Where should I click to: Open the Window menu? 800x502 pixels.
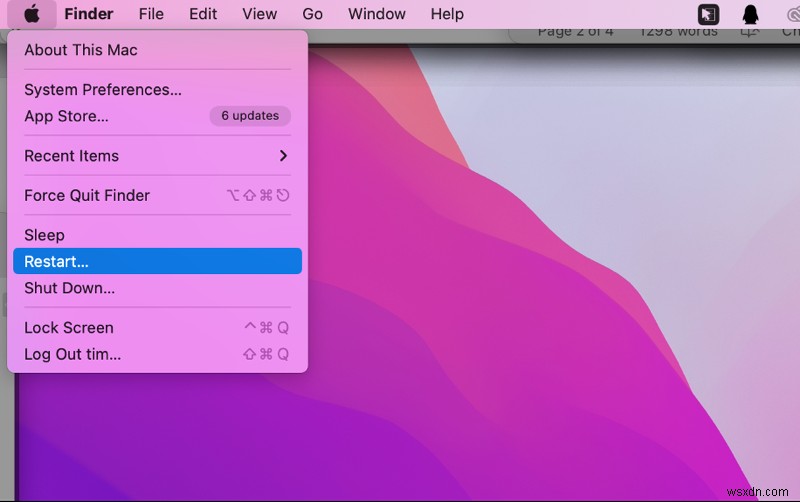click(377, 14)
